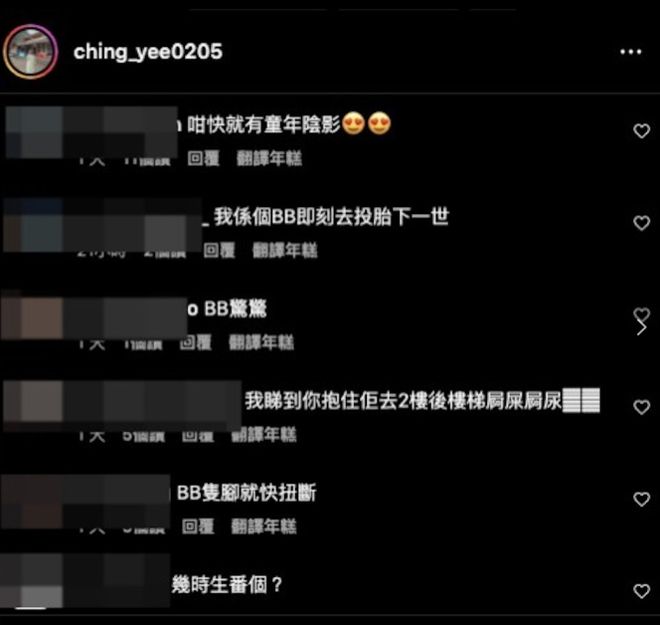Like the 幾時生番個 comment
Viewport: 660px width, 625px height.
641,591
